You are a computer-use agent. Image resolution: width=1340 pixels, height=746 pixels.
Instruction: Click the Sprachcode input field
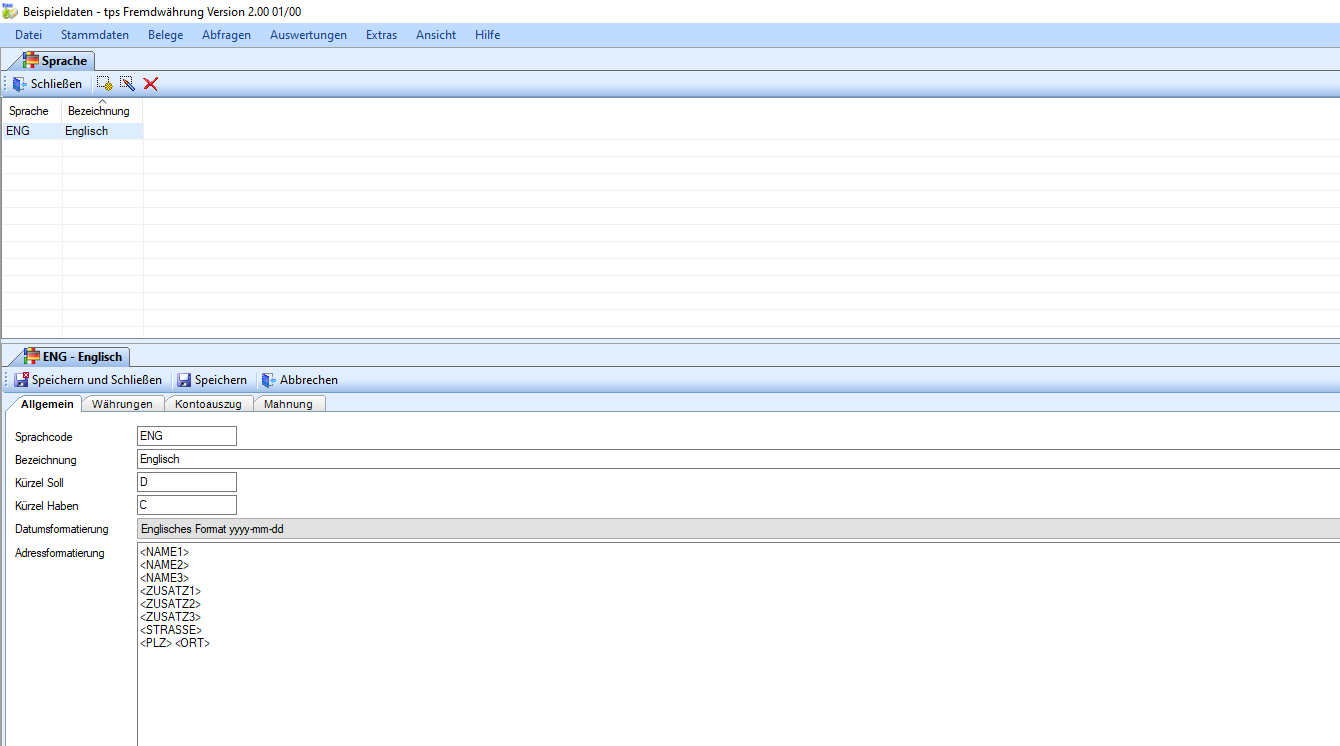coord(186,436)
